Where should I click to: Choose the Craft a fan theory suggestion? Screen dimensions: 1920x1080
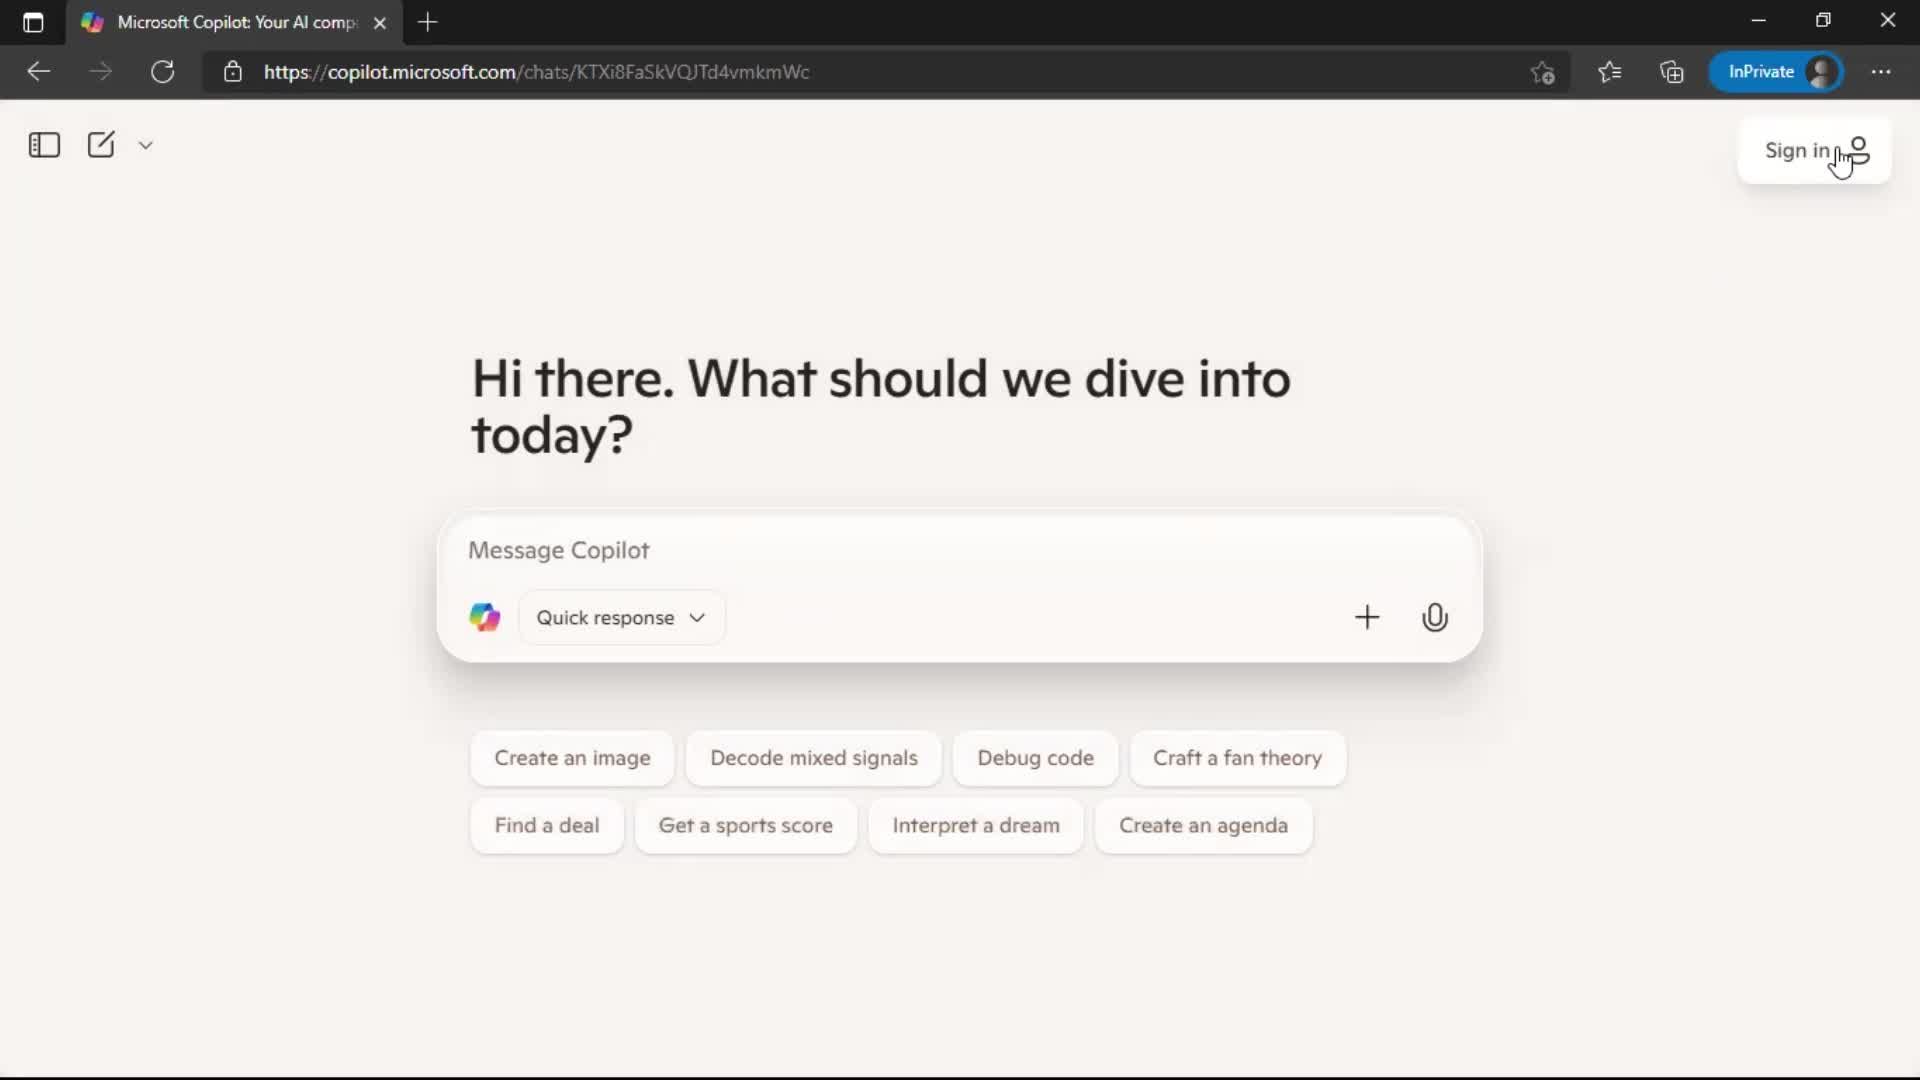click(x=1237, y=758)
